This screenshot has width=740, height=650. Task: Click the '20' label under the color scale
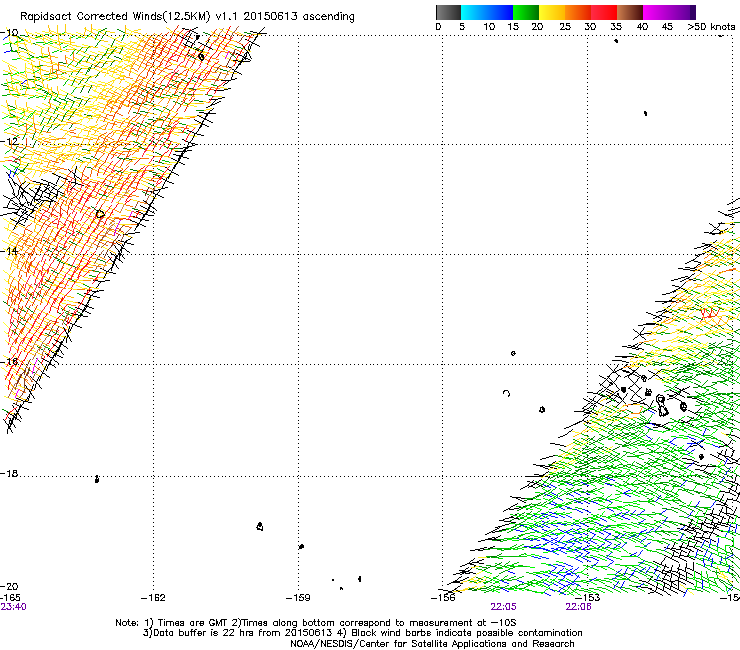click(537, 27)
